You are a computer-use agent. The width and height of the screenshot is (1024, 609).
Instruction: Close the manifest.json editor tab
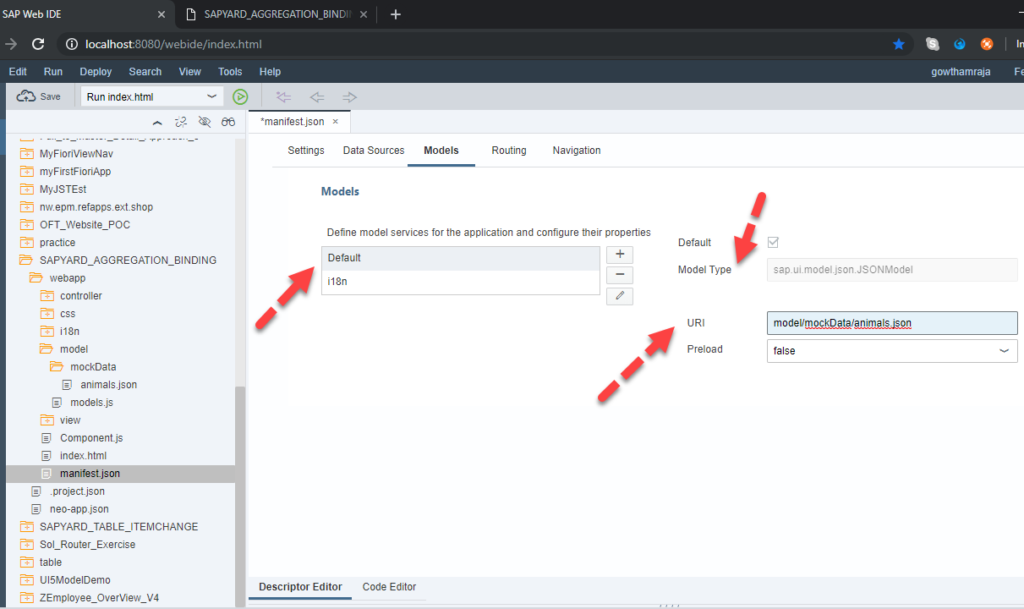coord(336,122)
